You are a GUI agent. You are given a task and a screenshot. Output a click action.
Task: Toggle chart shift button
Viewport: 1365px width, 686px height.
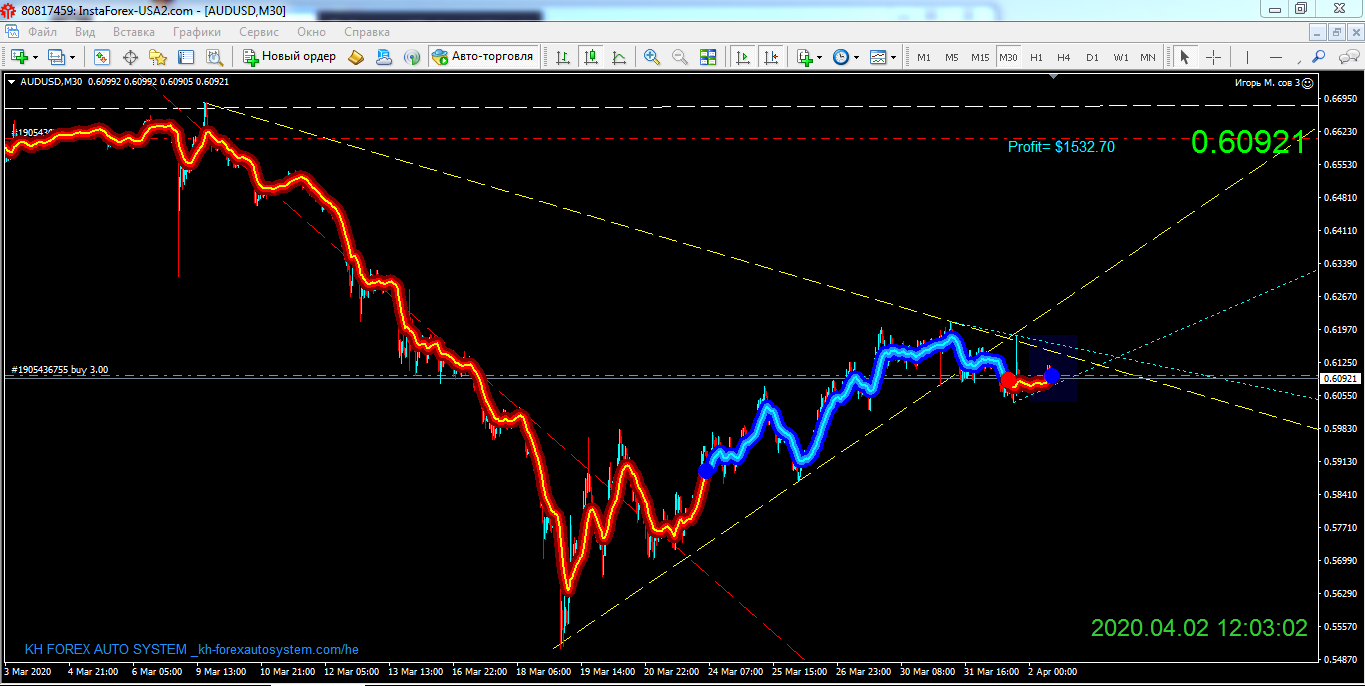[770, 57]
